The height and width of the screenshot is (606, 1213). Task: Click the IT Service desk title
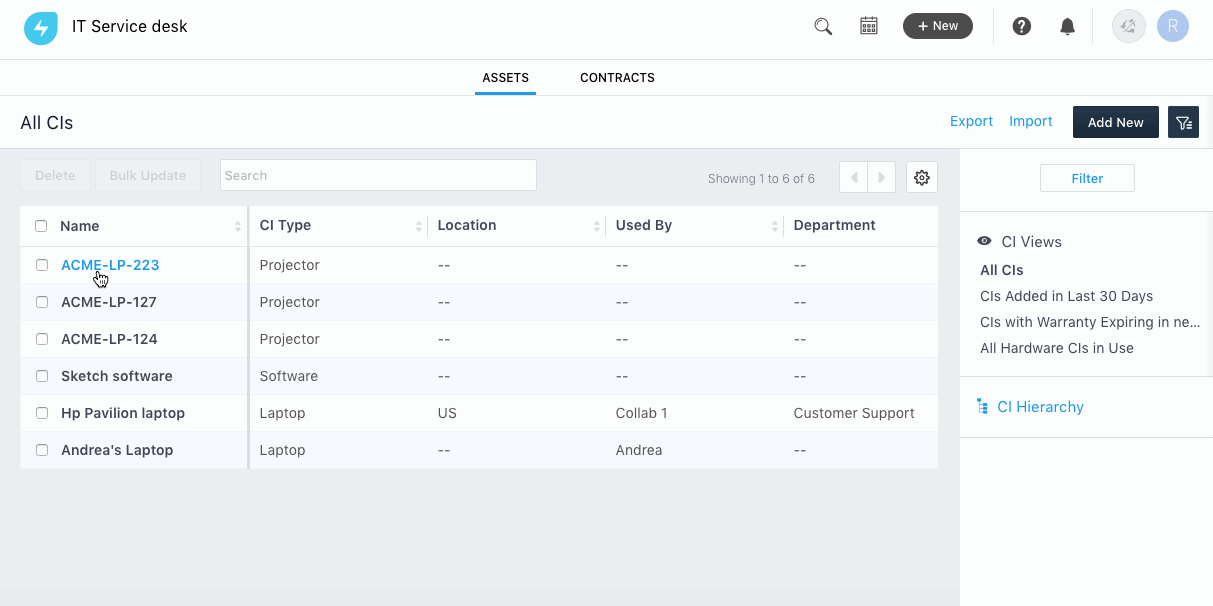point(130,26)
